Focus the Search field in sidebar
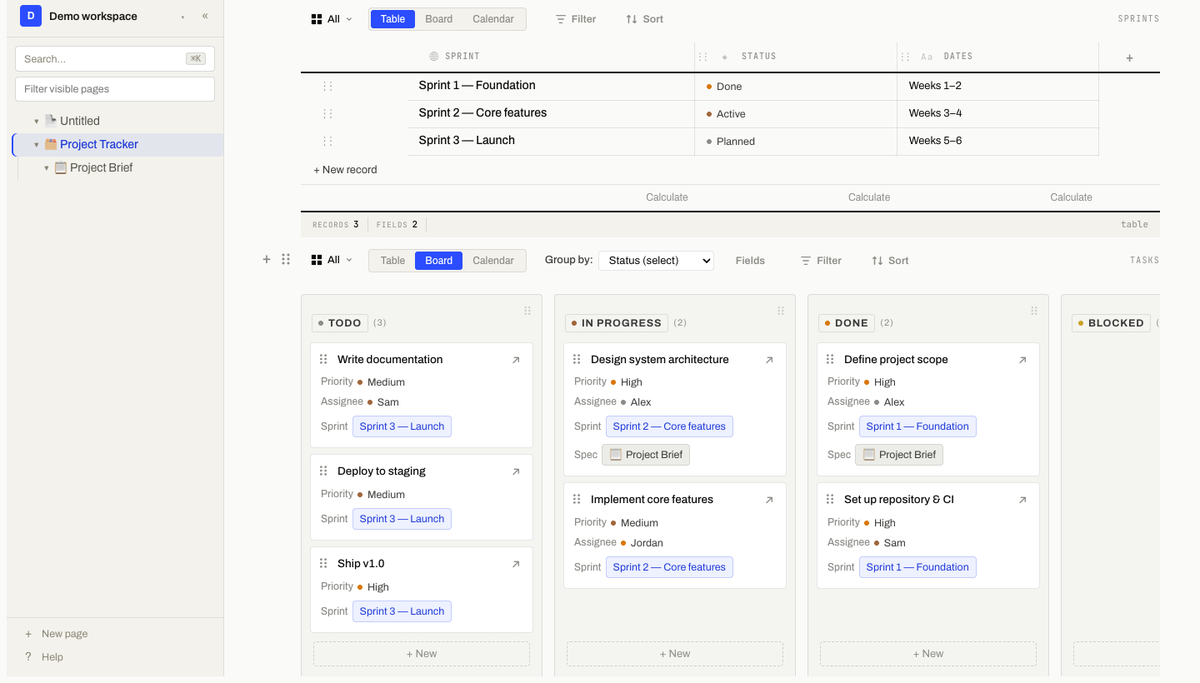The height and width of the screenshot is (683, 1200). tap(115, 59)
